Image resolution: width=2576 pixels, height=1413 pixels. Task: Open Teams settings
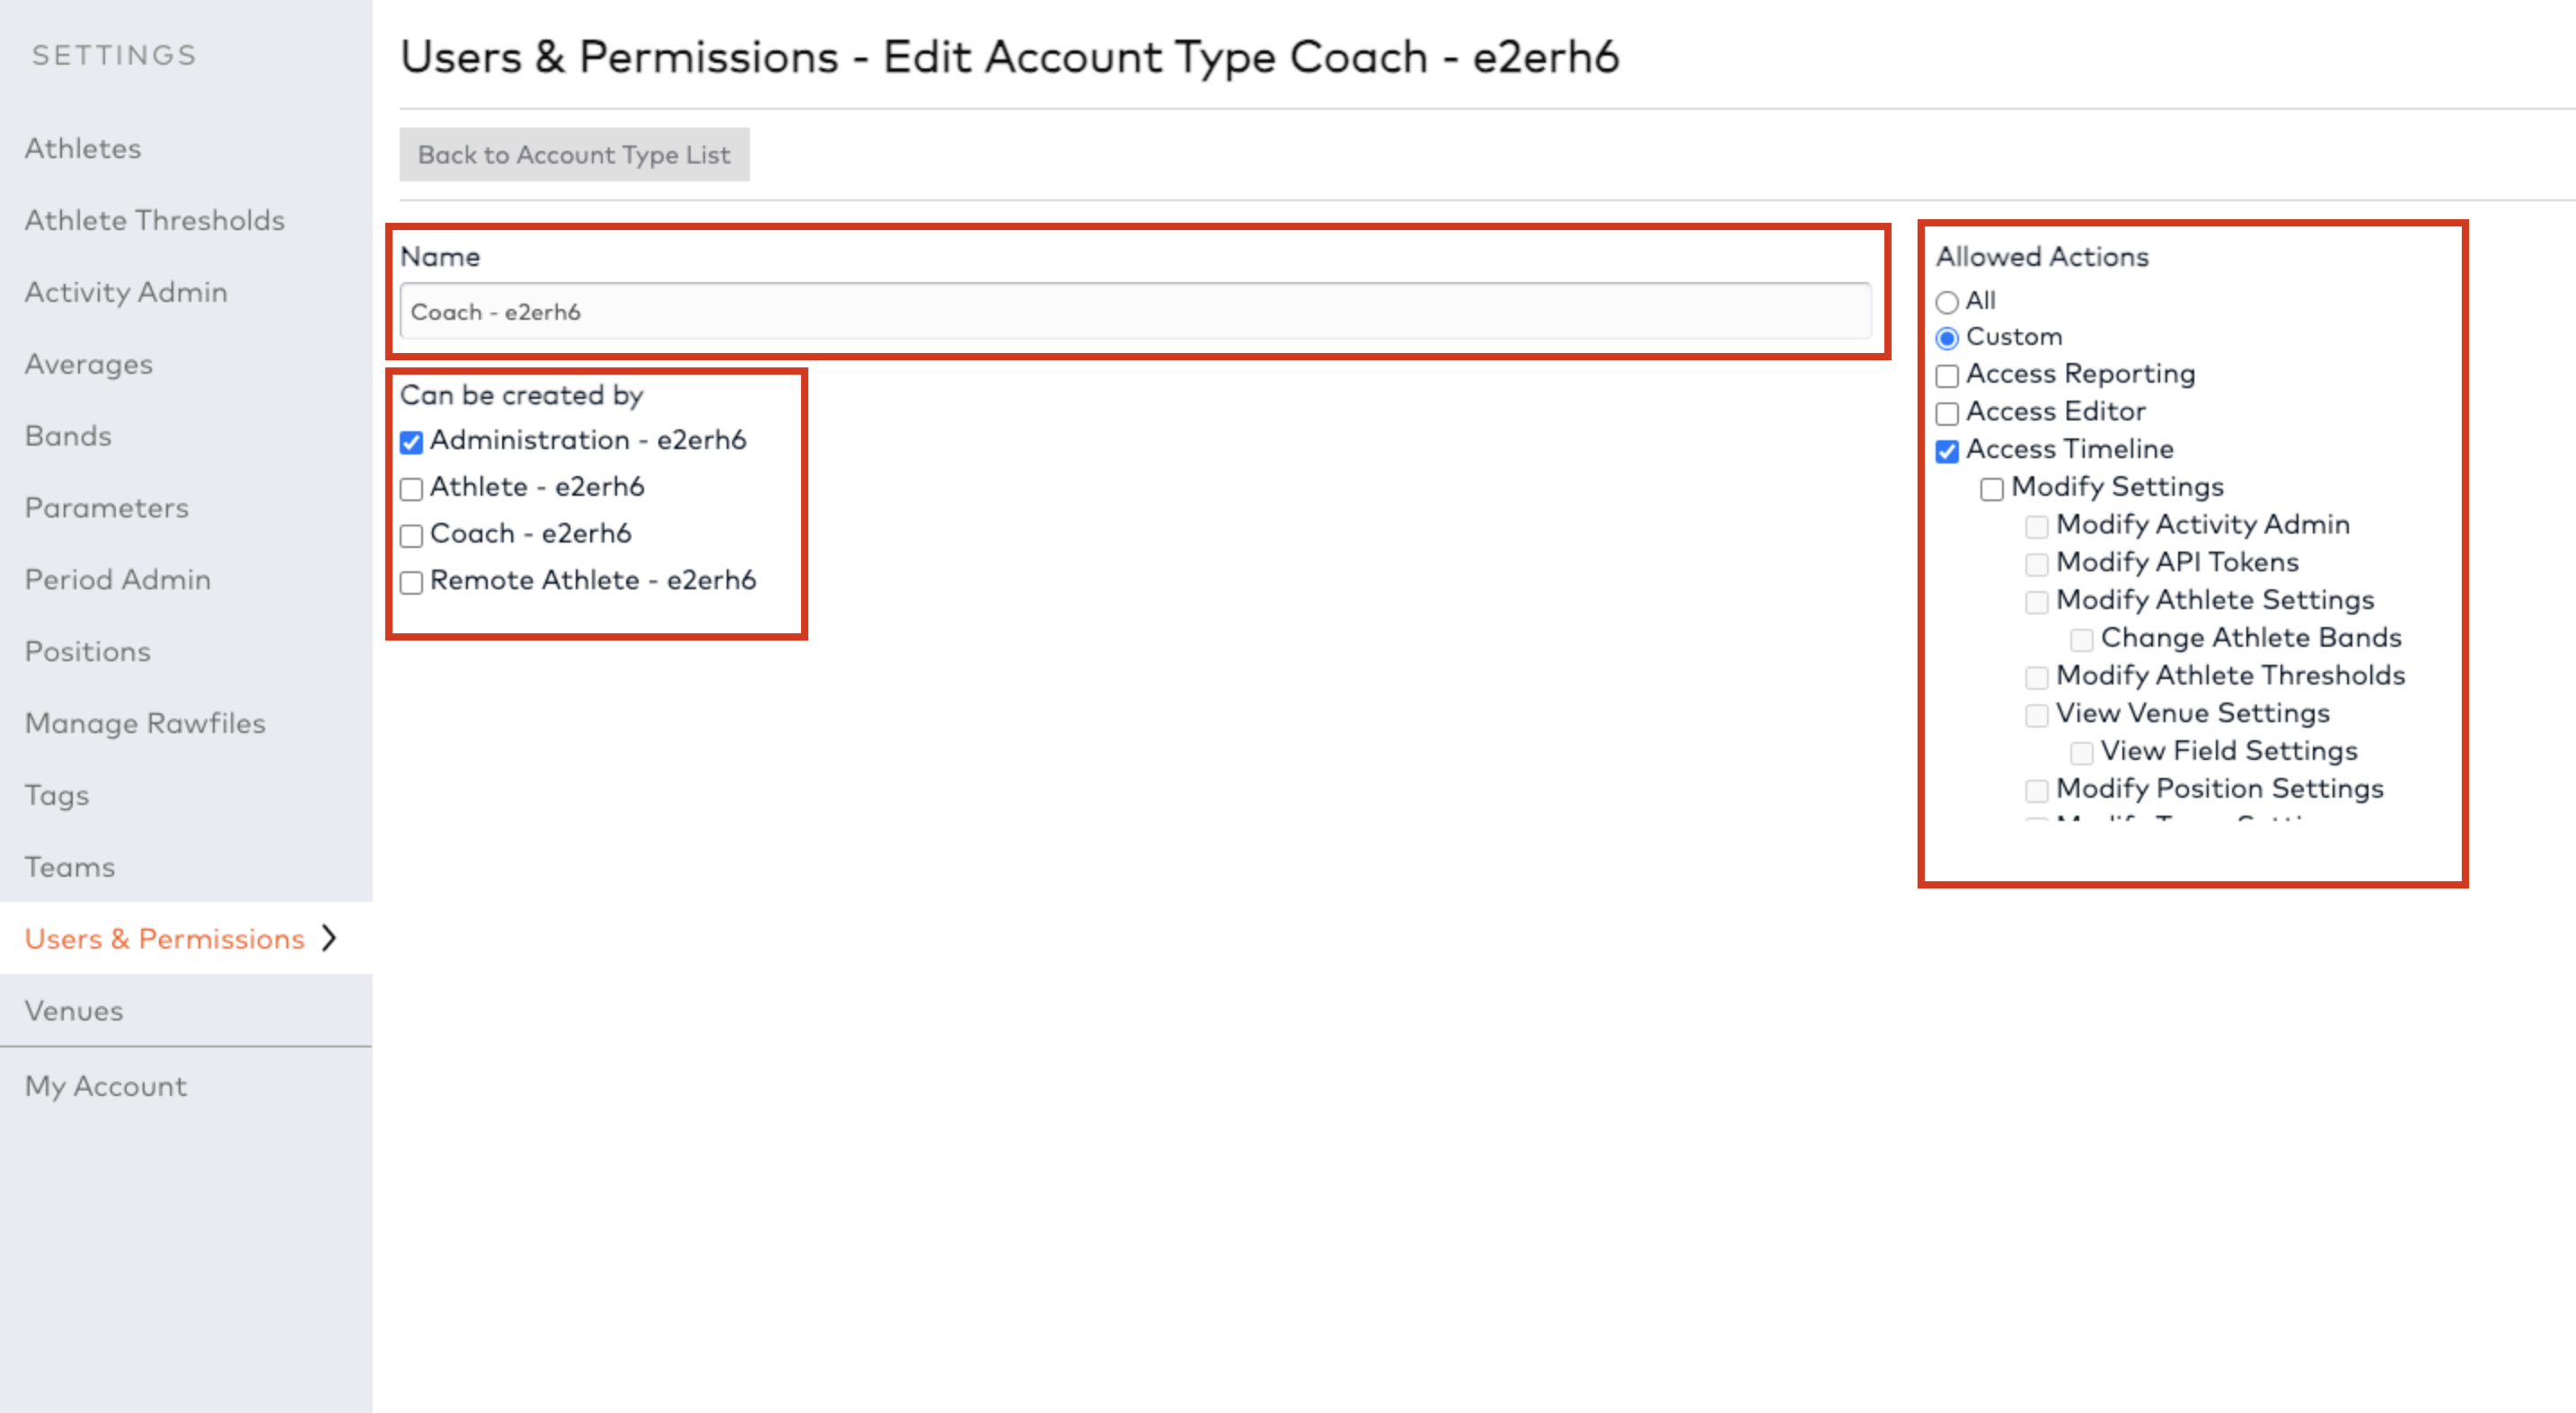[70, 867]
